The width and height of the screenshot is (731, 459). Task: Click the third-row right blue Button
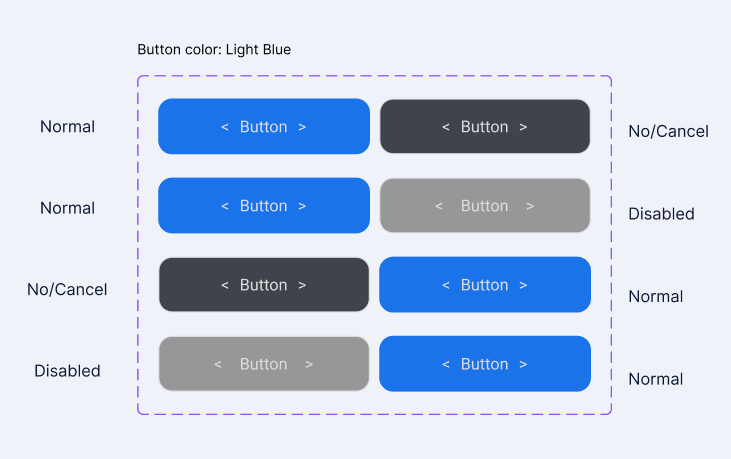click(485, 285)
